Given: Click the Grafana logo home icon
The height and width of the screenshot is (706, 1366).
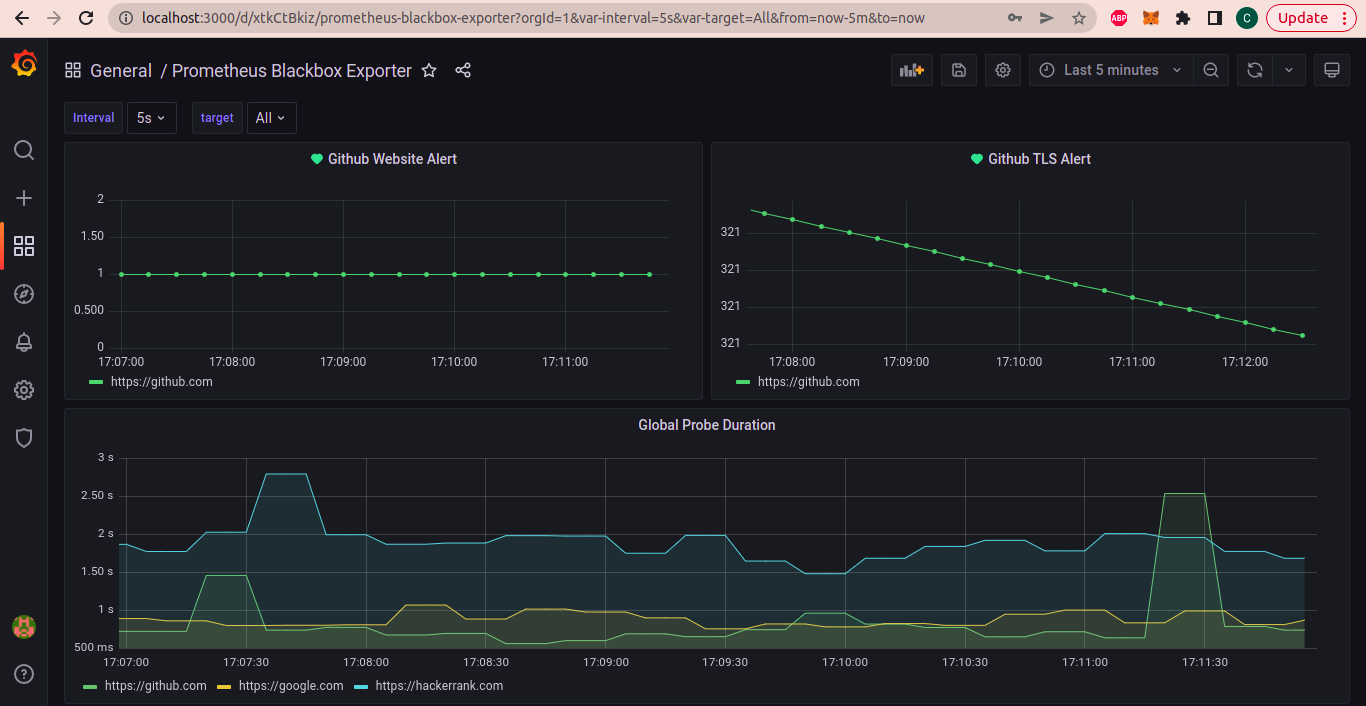Looking at the screenshot, I should (24, 64).
